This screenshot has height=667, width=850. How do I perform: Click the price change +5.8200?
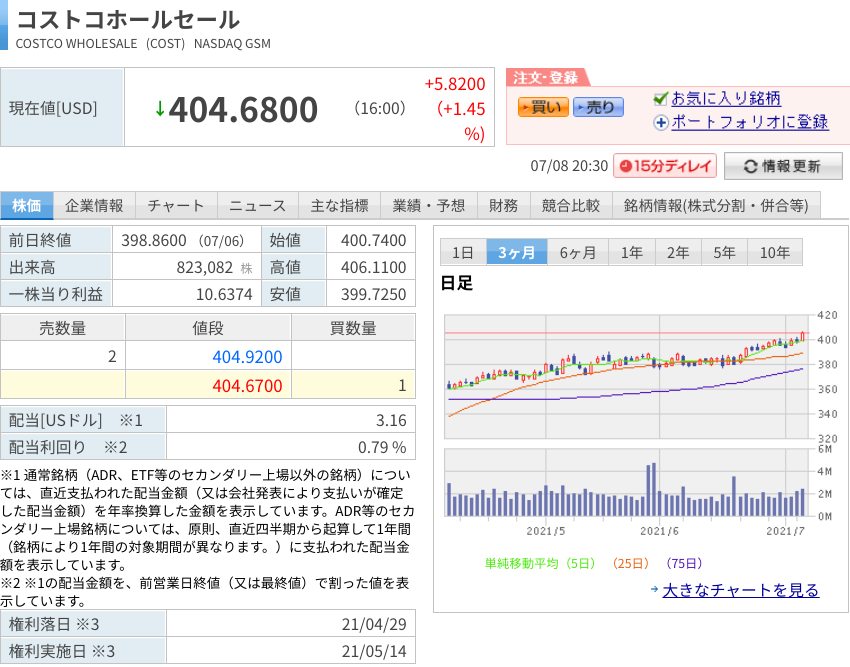tap(455, 84)
